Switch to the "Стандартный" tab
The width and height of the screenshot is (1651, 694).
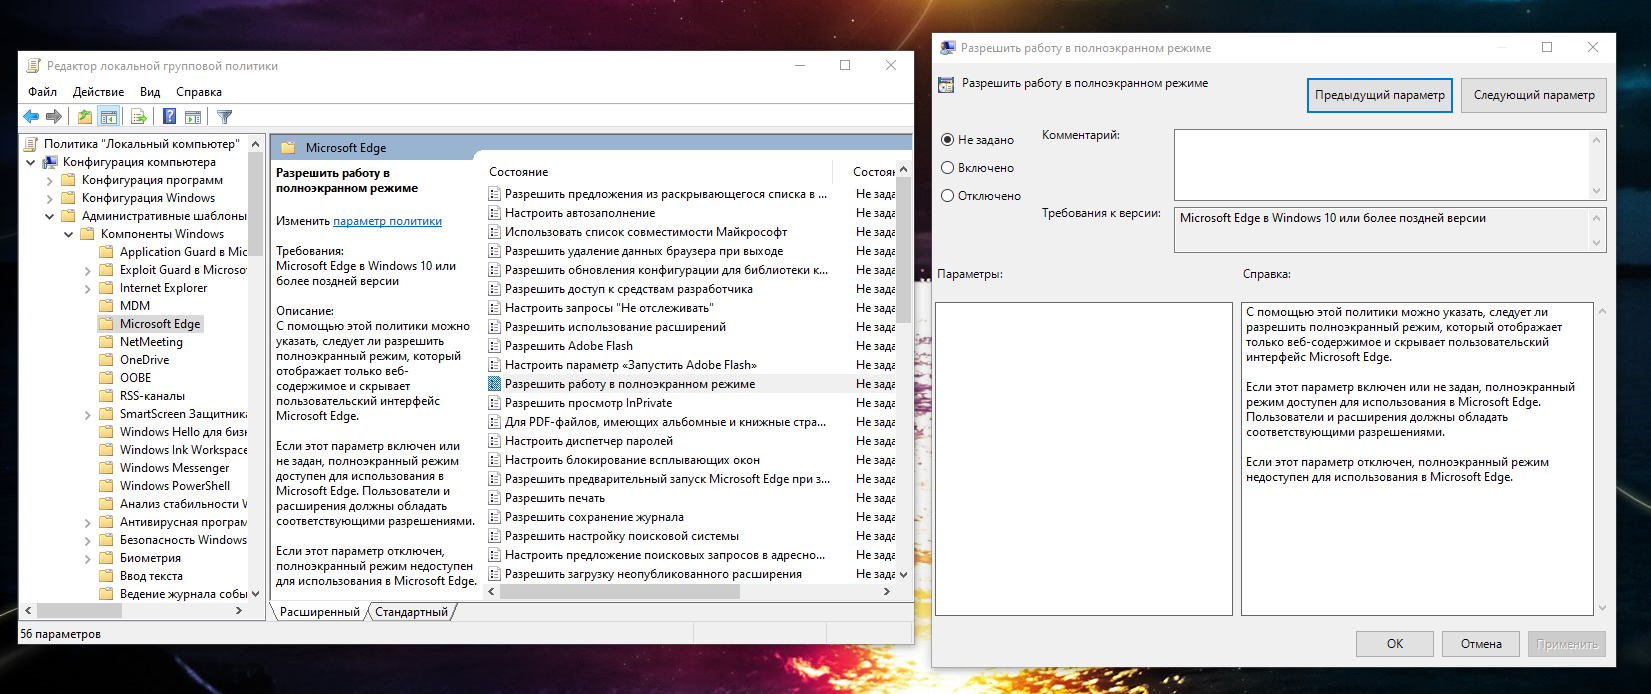click(411, 612)
